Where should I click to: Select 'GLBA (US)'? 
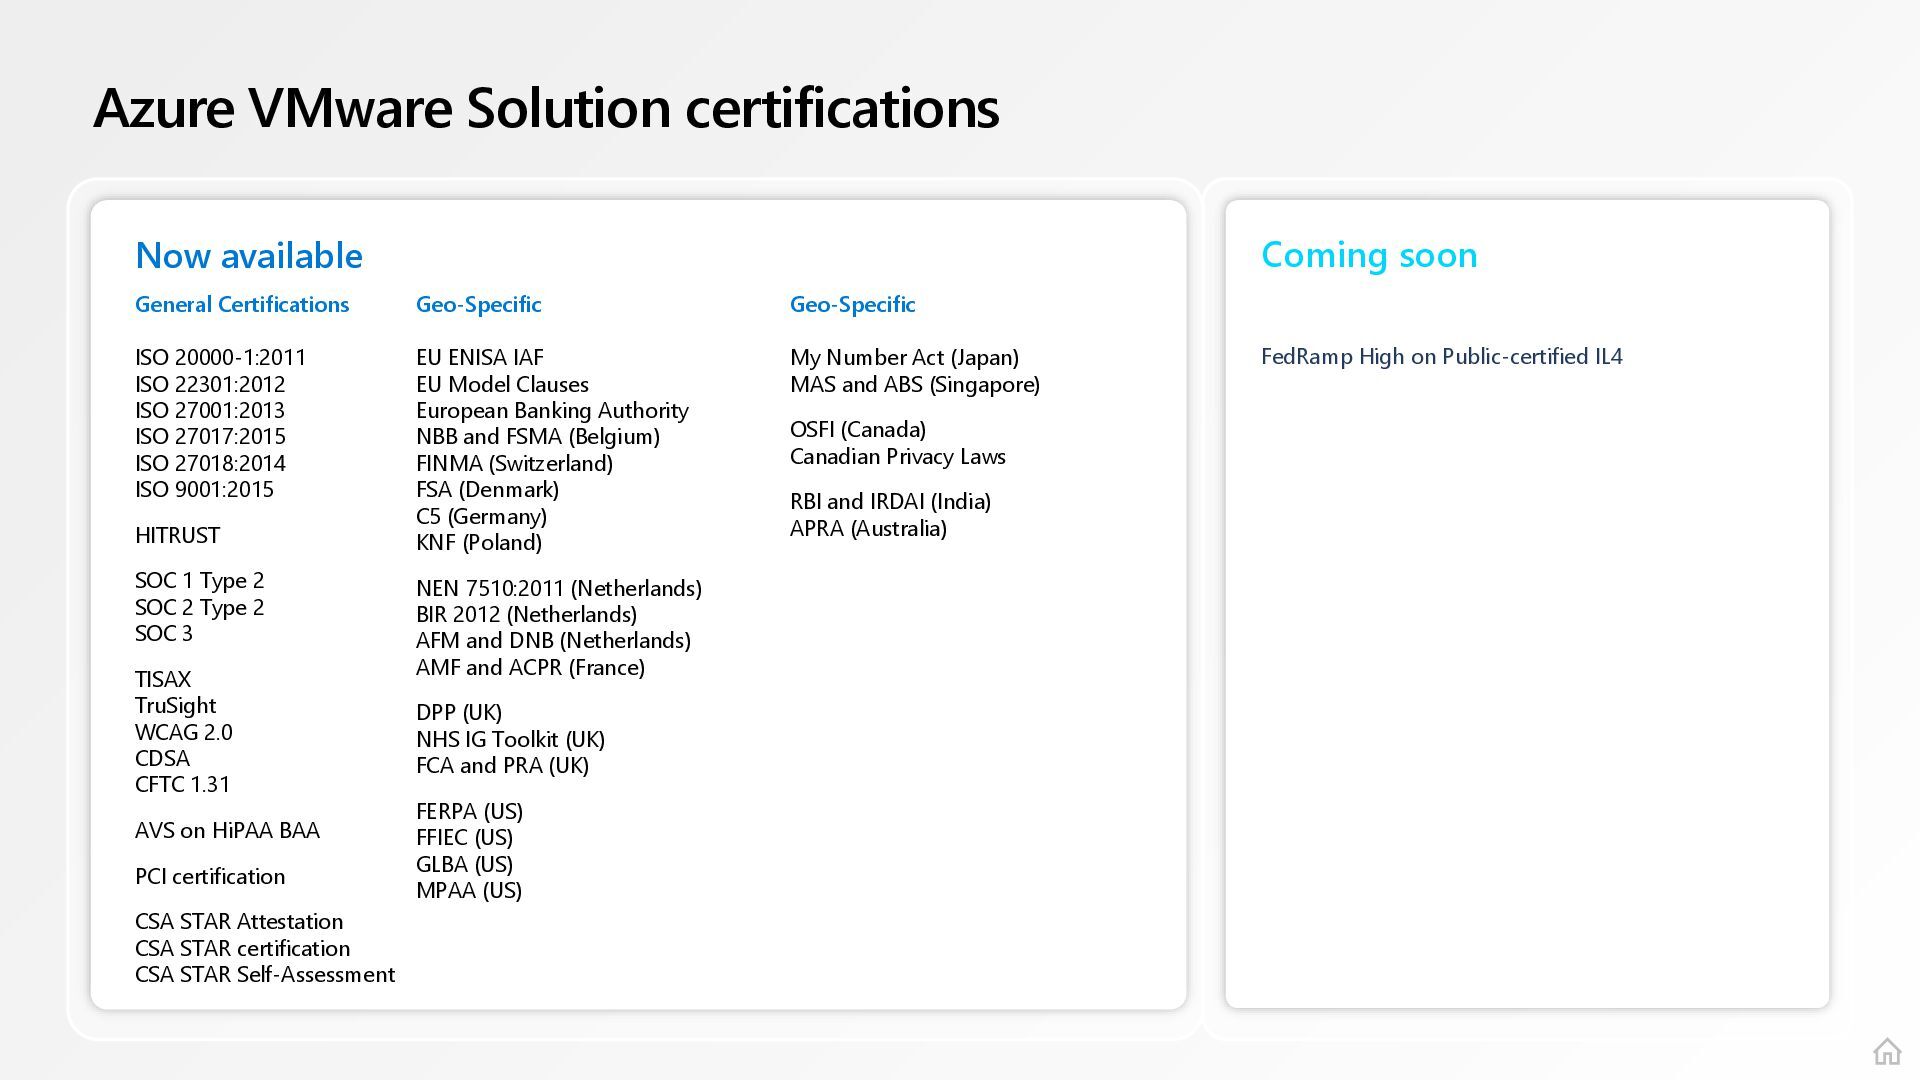click(x=465, y=865)
